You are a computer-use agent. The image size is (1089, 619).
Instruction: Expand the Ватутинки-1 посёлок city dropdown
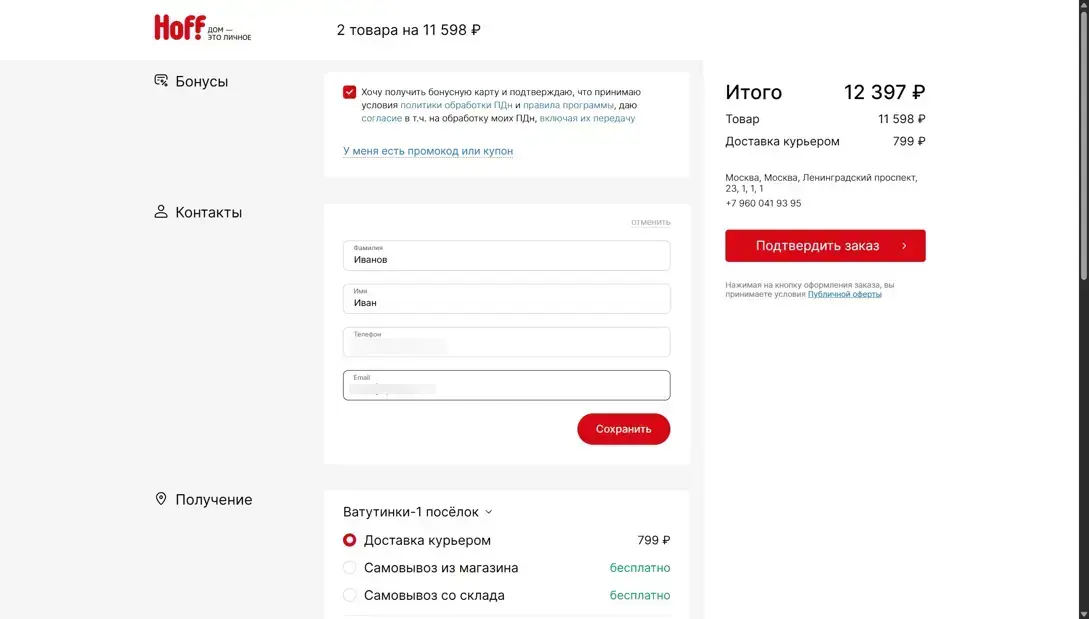(x=418, y=512)
